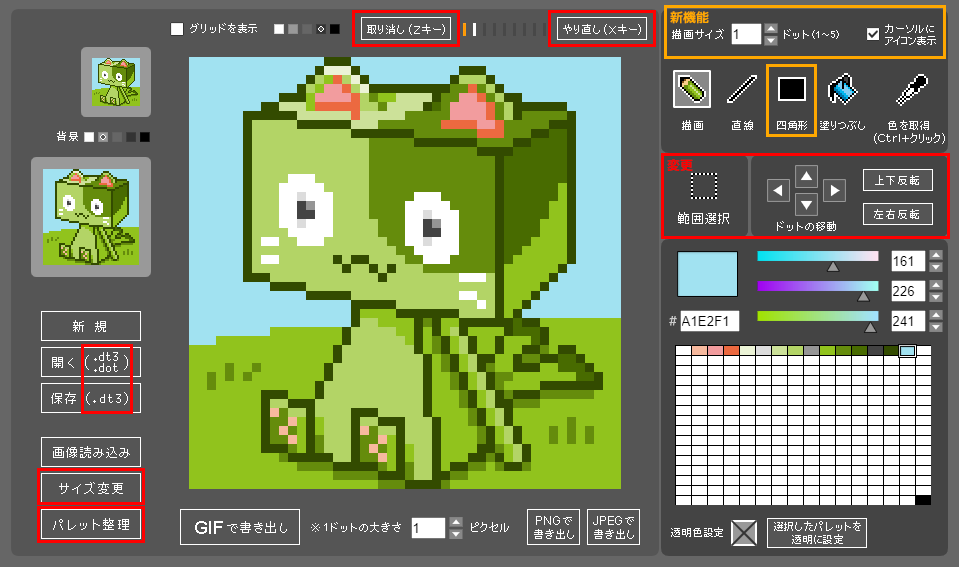Decrease 描画サイズ with down stepper

point(771,40)
